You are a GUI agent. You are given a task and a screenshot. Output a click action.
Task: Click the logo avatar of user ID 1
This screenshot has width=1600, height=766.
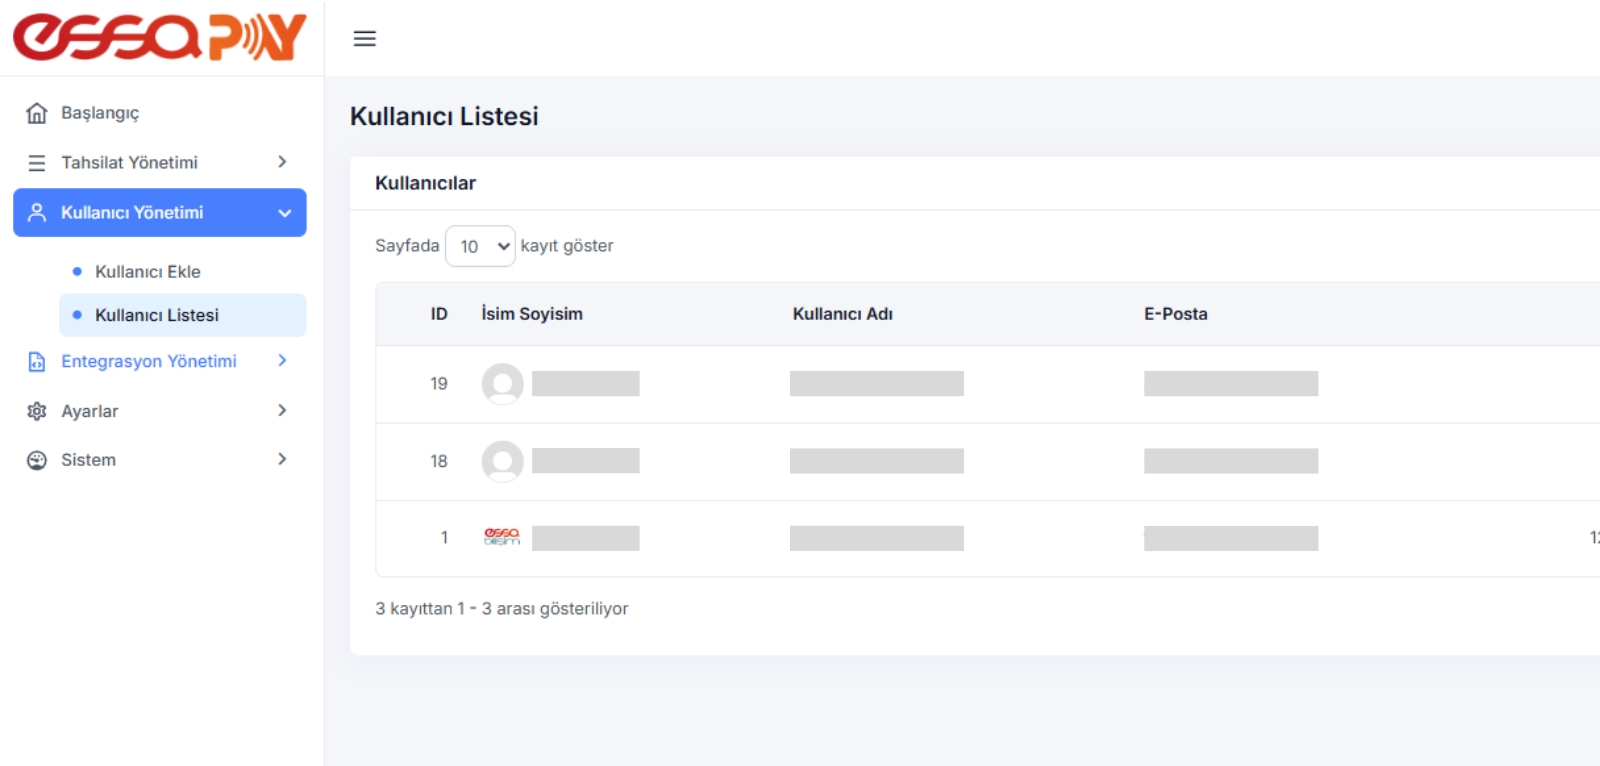coord(502,538)
